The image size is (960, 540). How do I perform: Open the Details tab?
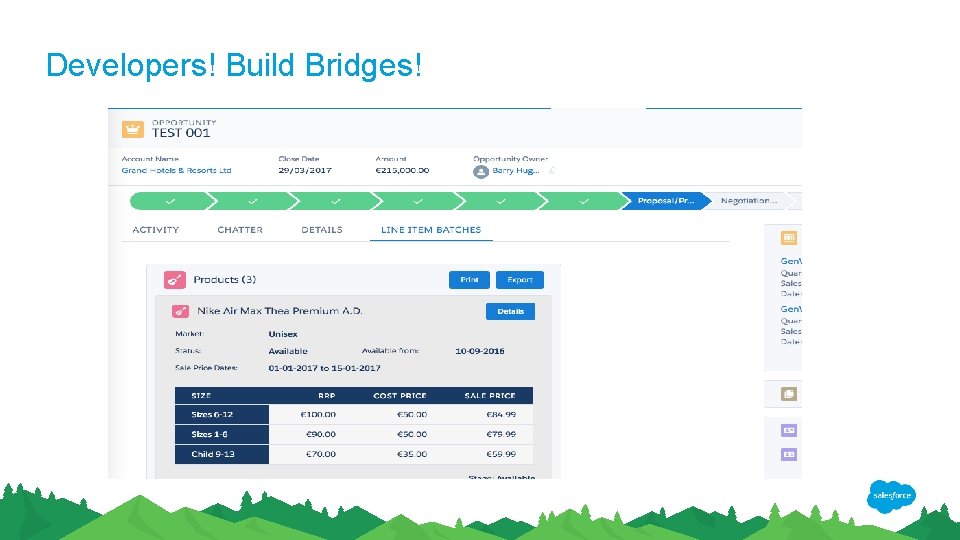[x=322, y=230]
